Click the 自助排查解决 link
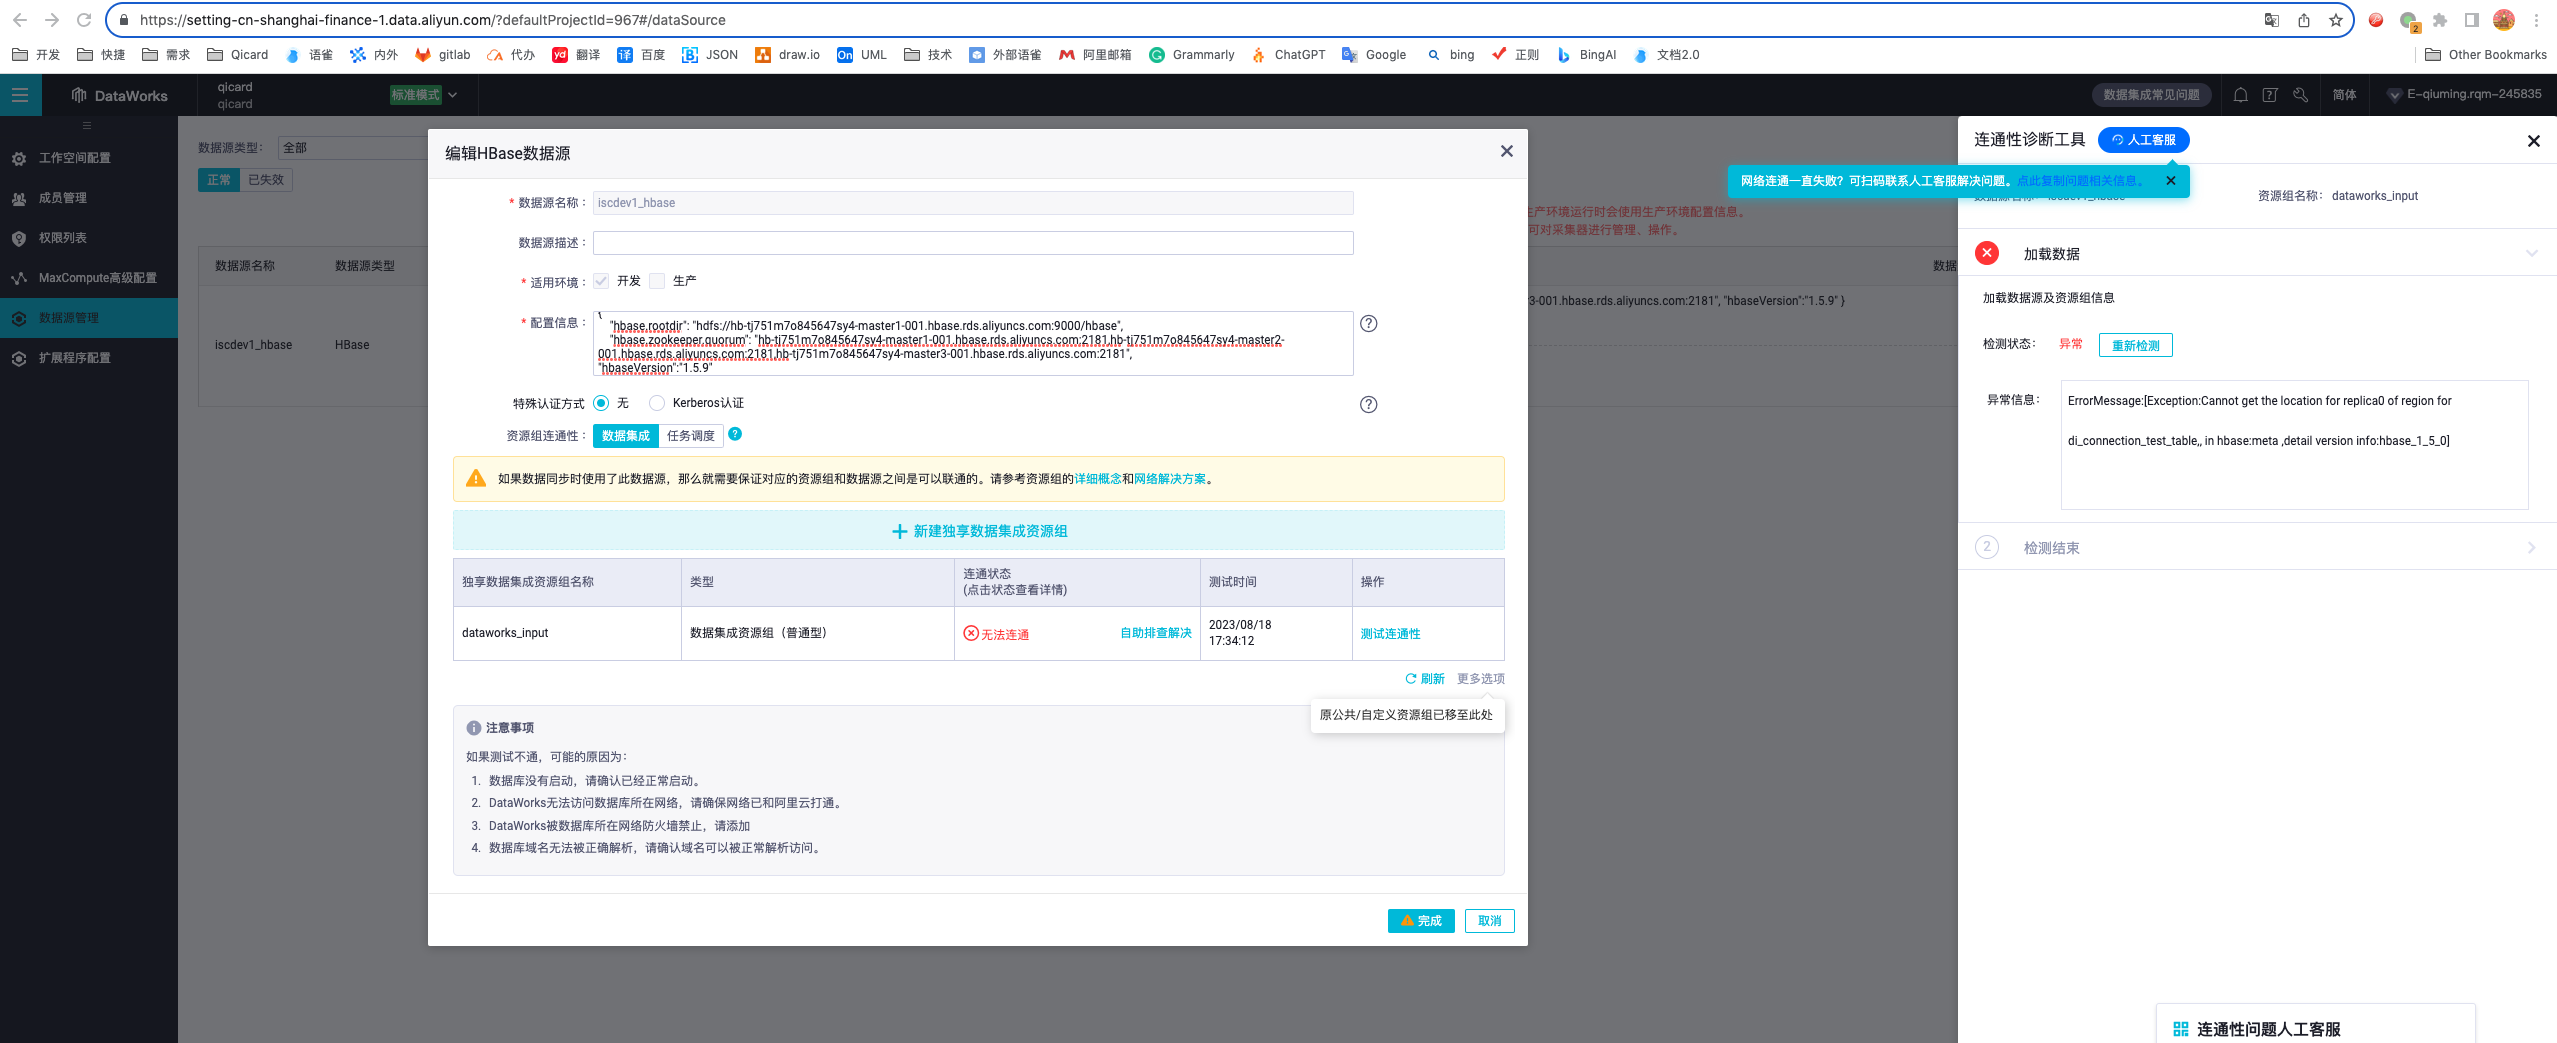2557x1043 pixels. (x=1156, y=633)
